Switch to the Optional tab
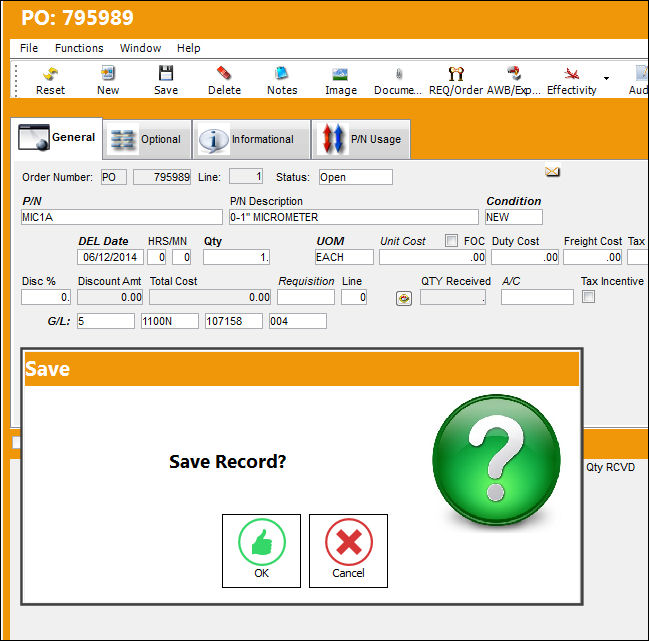This screenshot has height=641, width=649. coord(147,139)
